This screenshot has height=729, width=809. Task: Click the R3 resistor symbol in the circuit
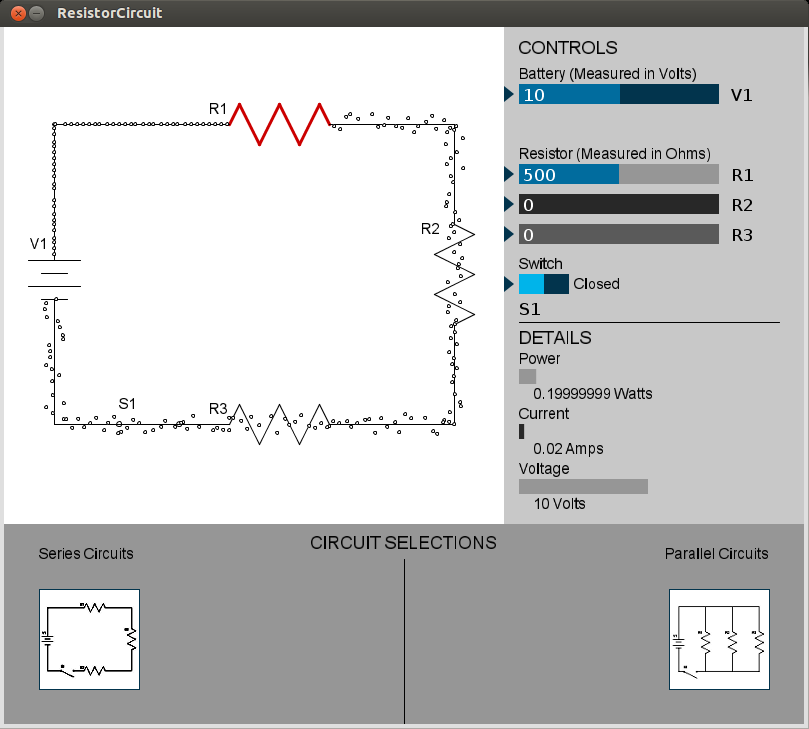pyautogui.click(x=280, y=424)
